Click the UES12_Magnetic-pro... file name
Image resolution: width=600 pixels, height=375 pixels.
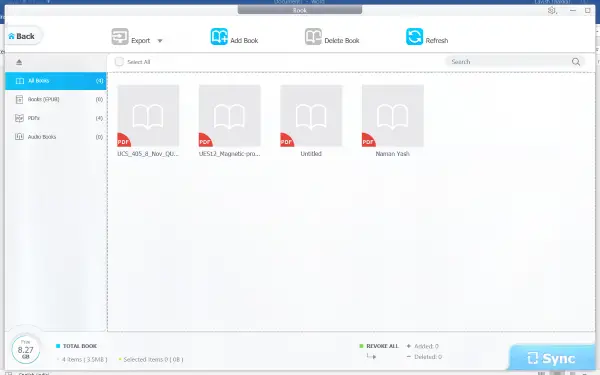(230, 154)
